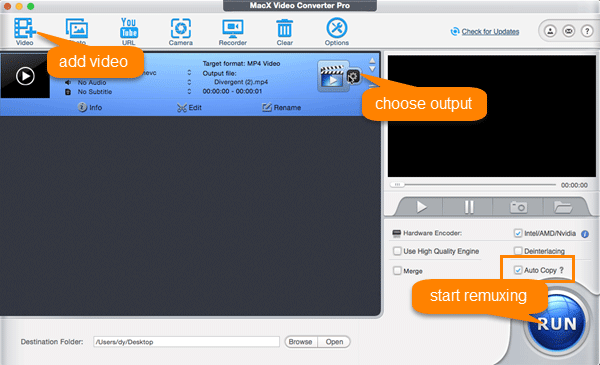Click the Auto Copy question mark
This screenshot has height=365, width=600.
click(x=561, y=270)
